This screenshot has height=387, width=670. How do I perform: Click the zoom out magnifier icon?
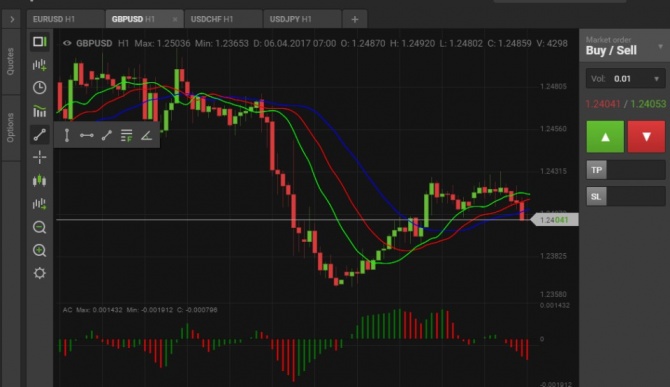pyautogui.click(x=39, y=227)
